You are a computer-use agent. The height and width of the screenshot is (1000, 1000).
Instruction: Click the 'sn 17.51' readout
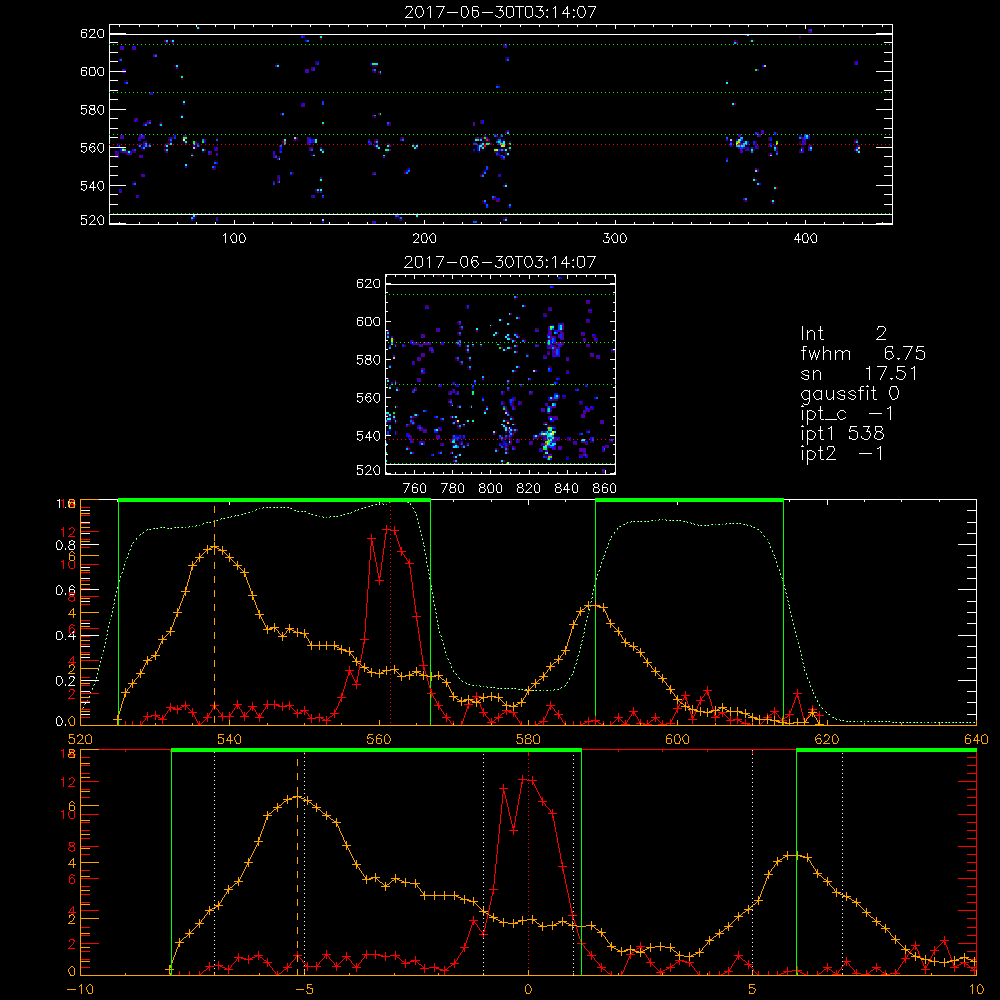[859, 373]
